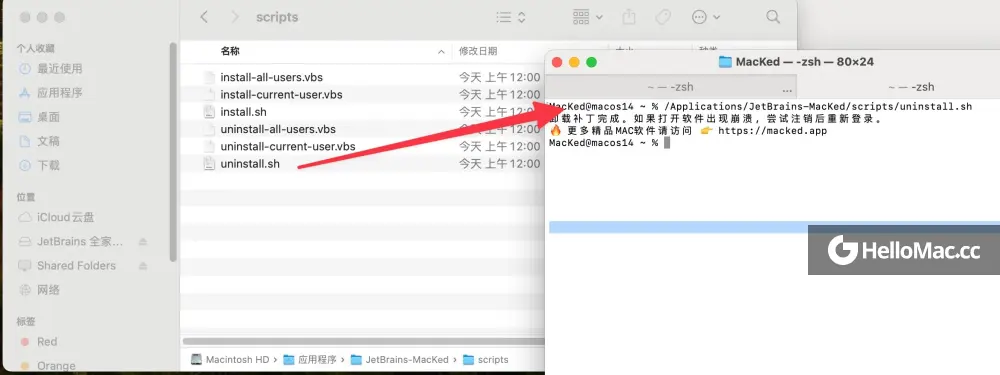Click Finder sidebar scrollbar
Image resolution: width=1000 pixels, height=375 pixels.
click(x=173, y=152)
